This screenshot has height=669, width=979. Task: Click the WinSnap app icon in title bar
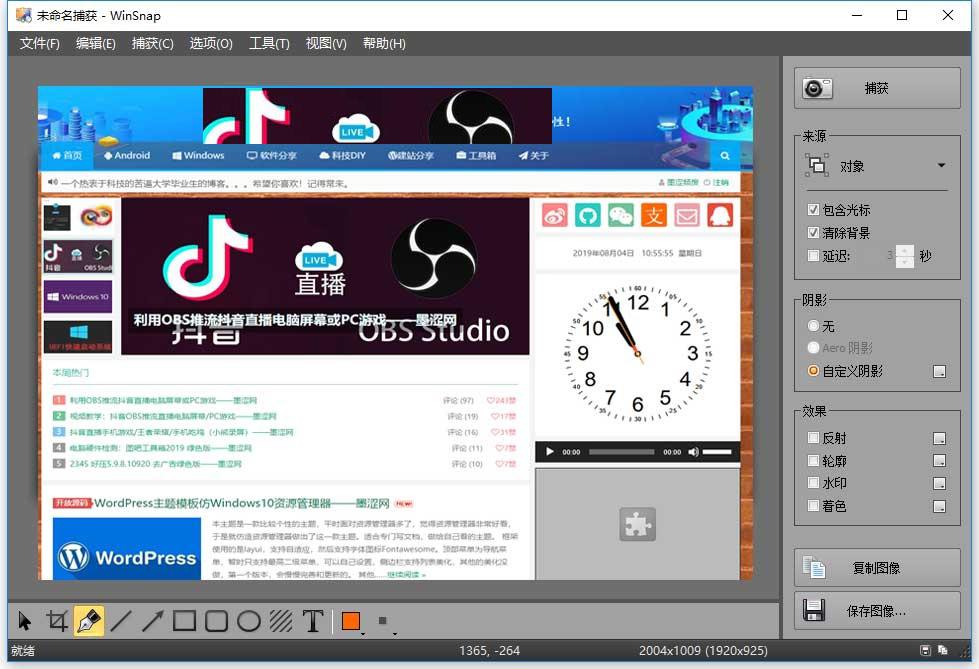coord(24,15)
